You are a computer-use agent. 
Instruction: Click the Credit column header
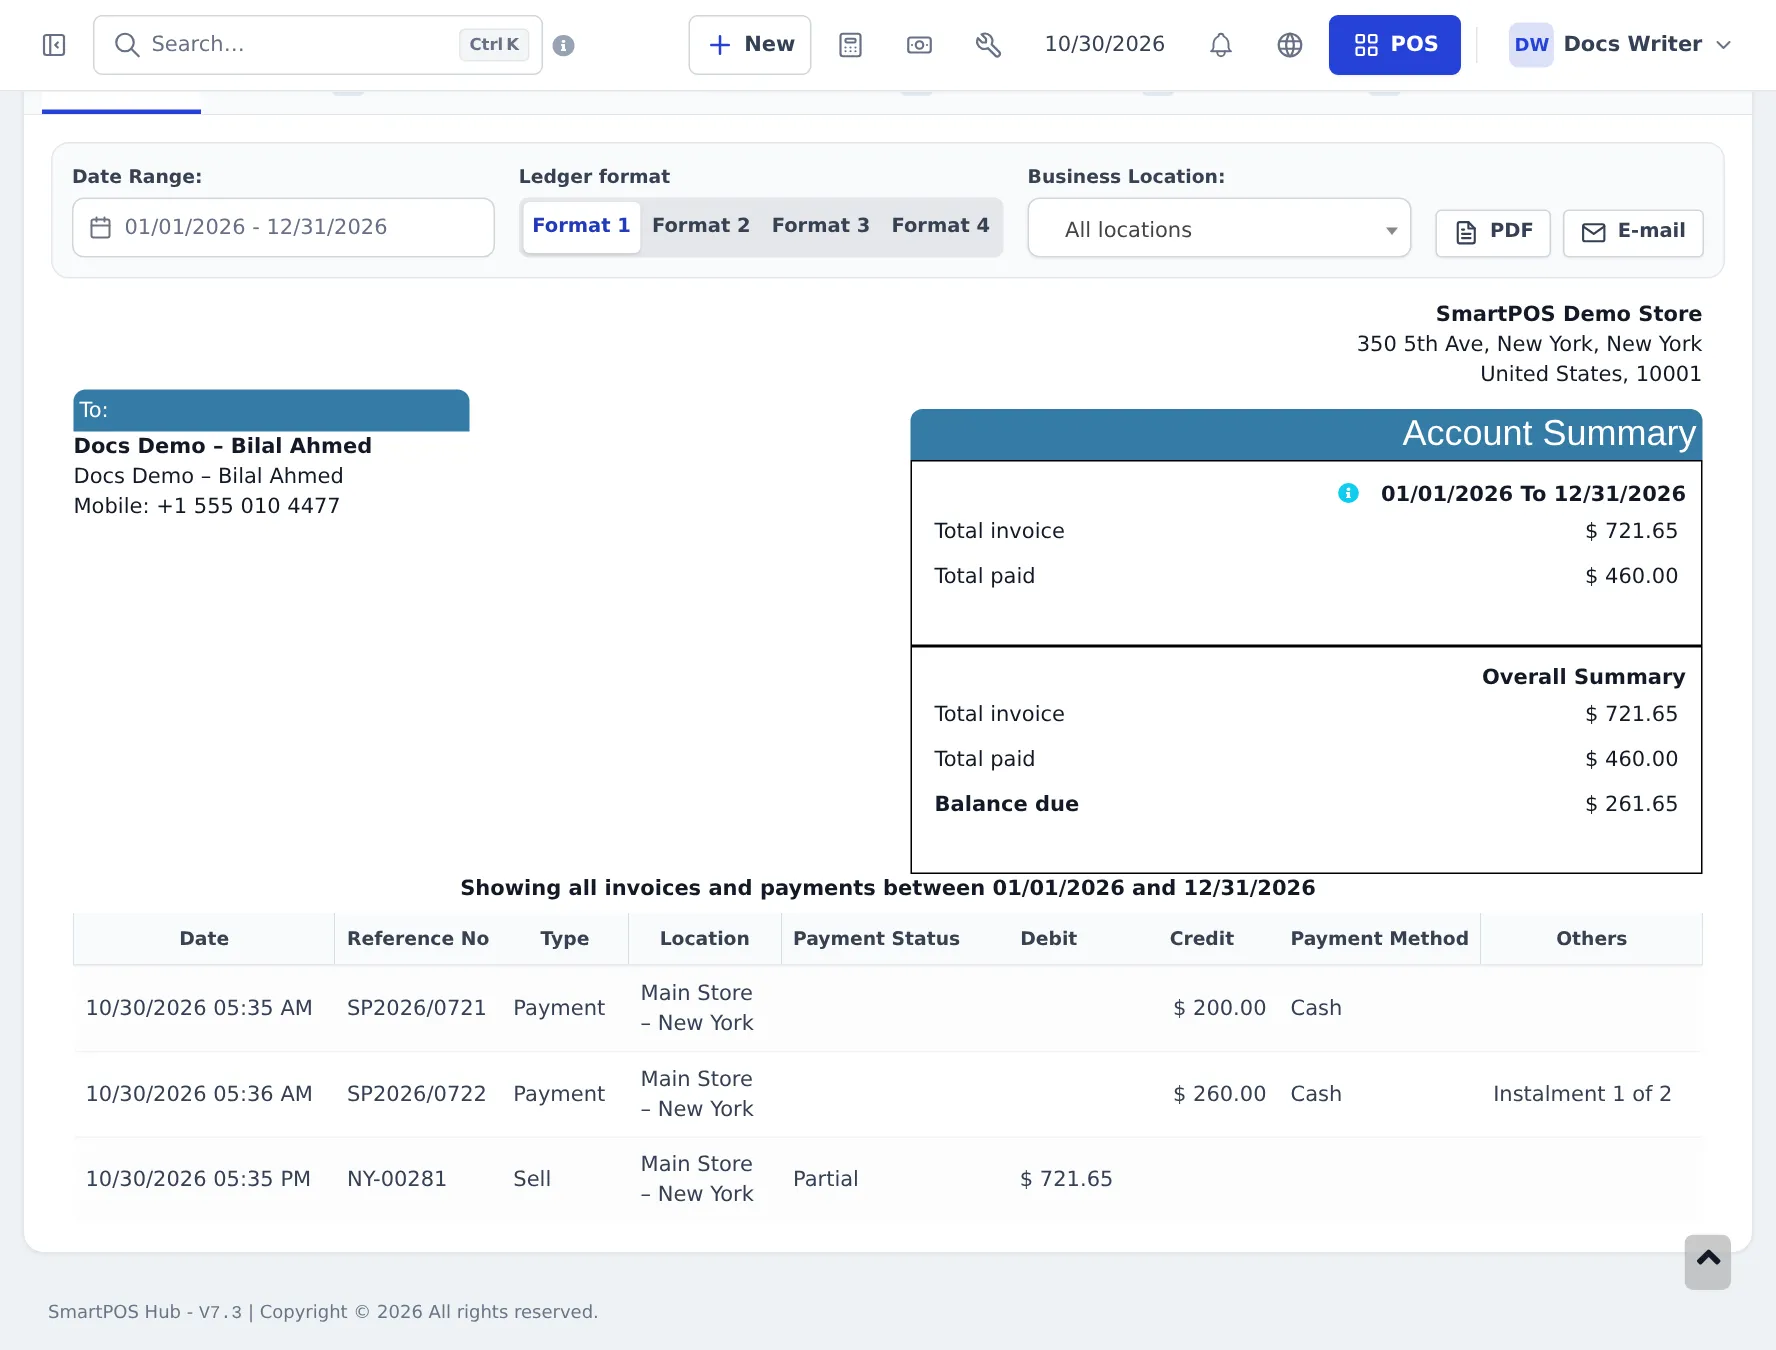pos(1202,939)
